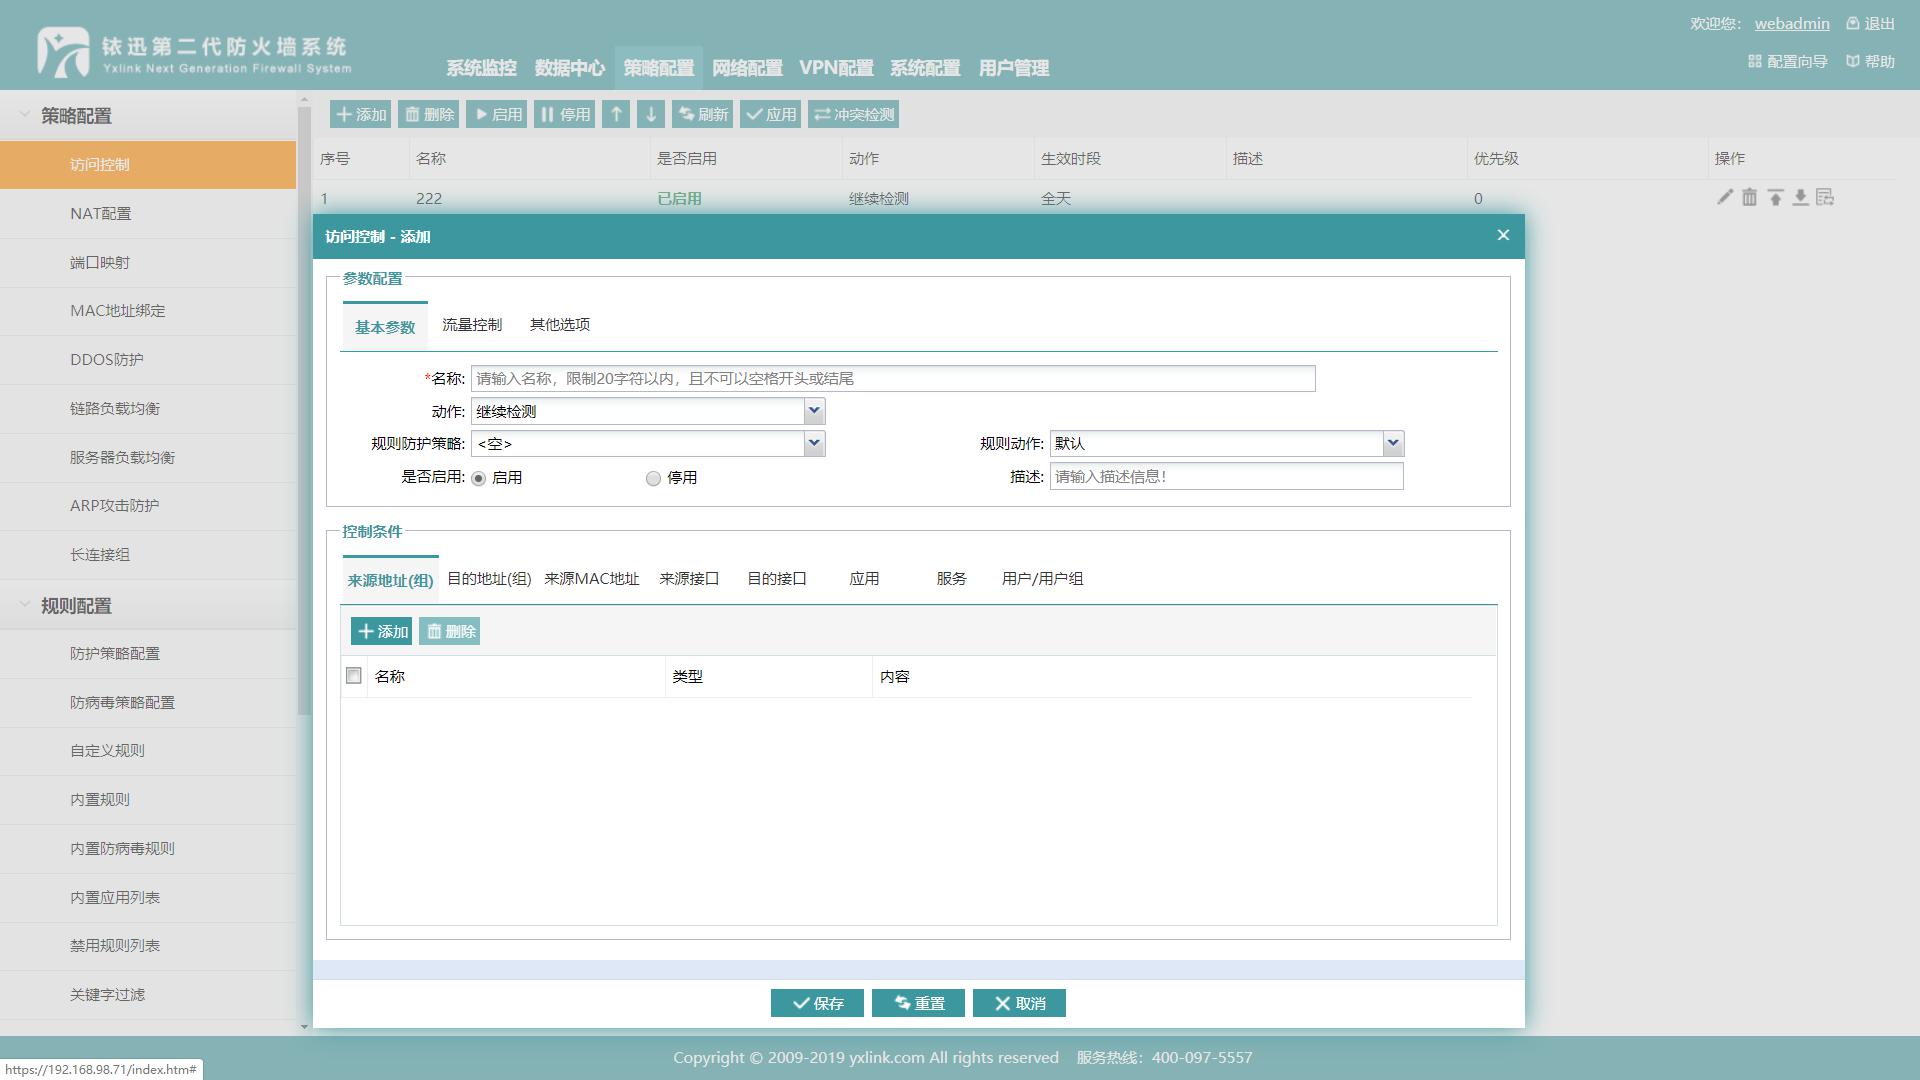Open the 来源地址(组) tab
The width and height of the screenshot is (1920, 1080).
coord(390,580)
